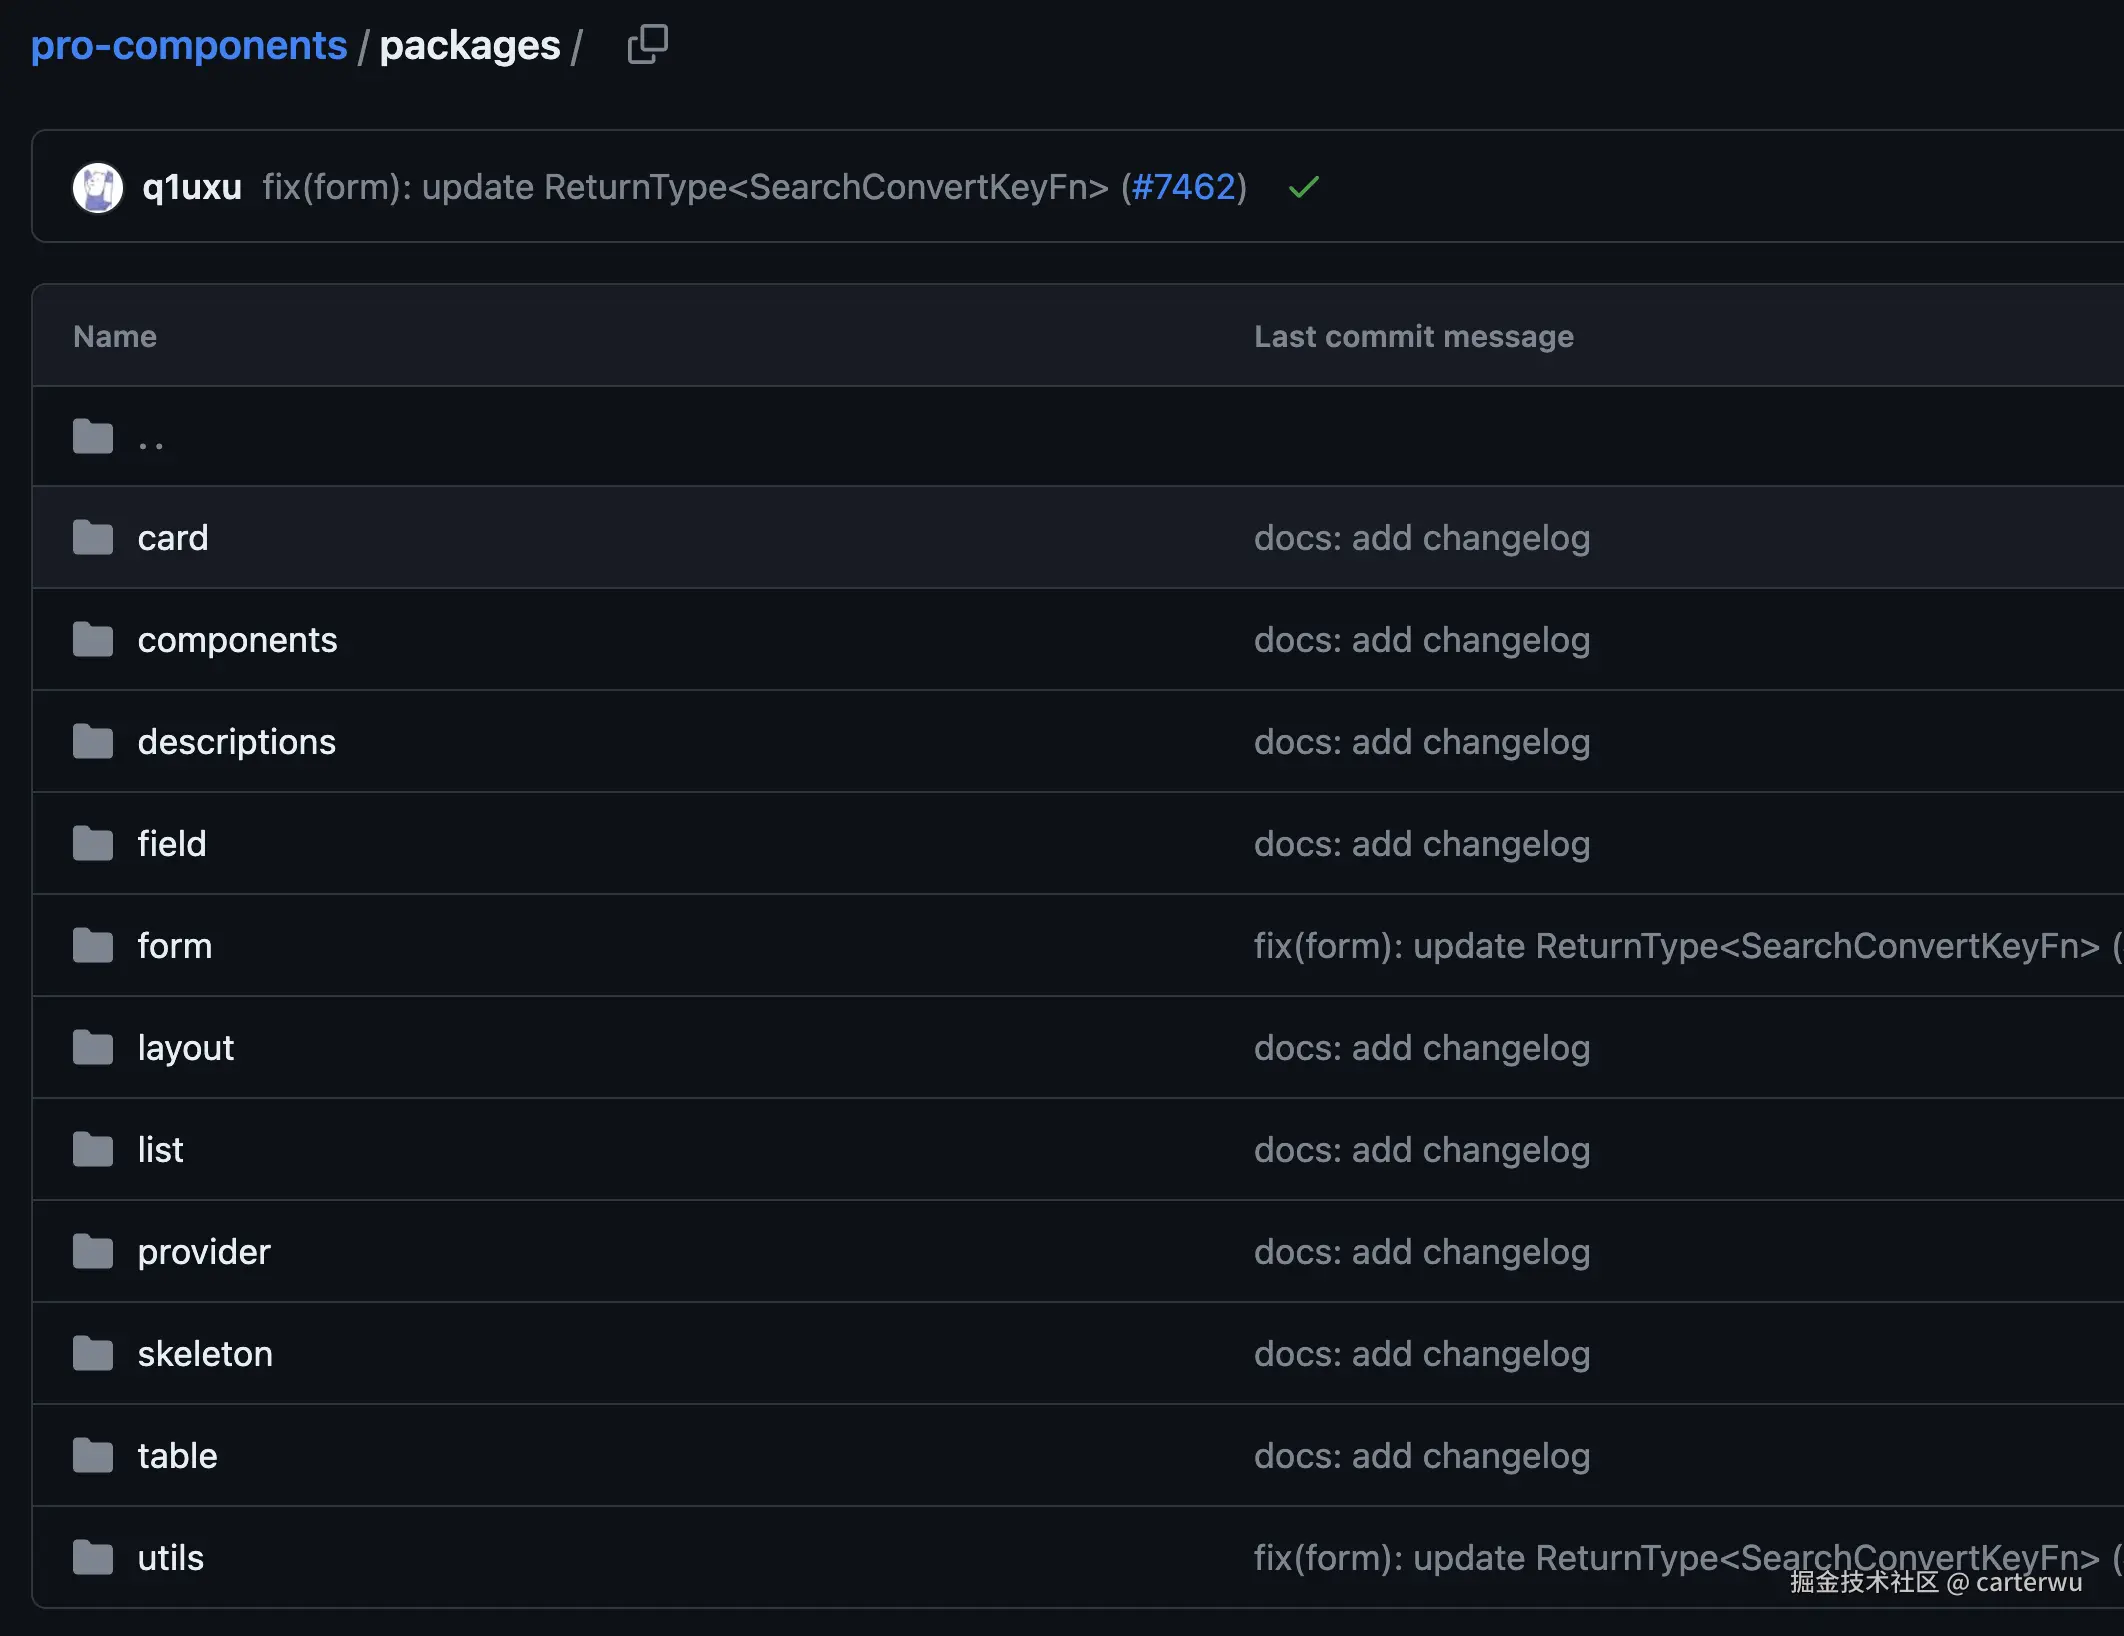Image resolution: width=2124 pixels, height=1636 pixels.
Task: Click the provider folder icon
Action: tap(93, 1251)
